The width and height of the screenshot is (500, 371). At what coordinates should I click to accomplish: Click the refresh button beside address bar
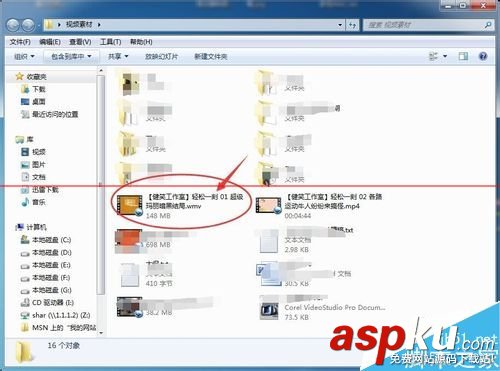coord(353,25)
